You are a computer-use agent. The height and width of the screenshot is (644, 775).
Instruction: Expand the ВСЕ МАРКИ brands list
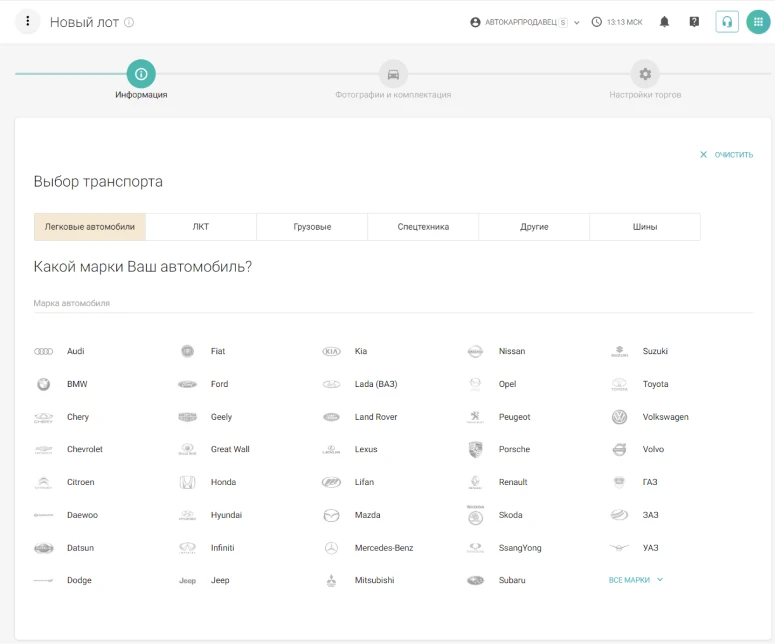636,580
